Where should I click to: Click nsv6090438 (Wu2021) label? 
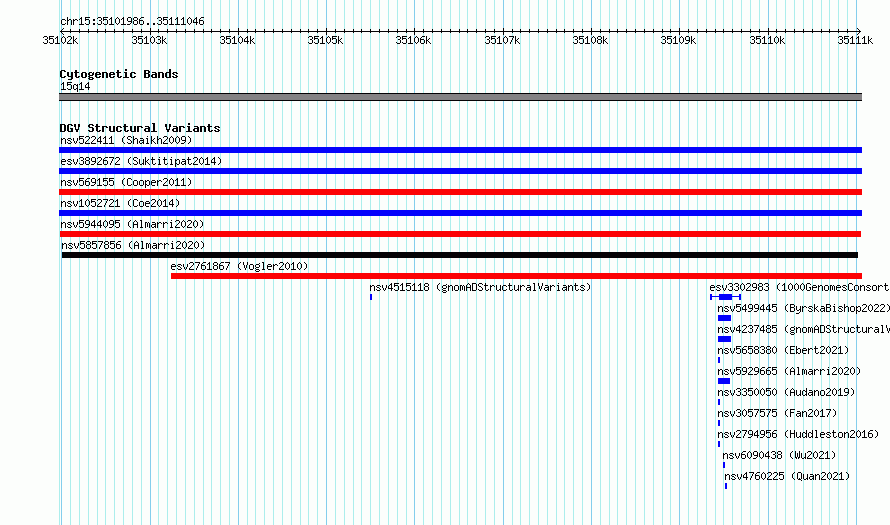pos(779,455)
